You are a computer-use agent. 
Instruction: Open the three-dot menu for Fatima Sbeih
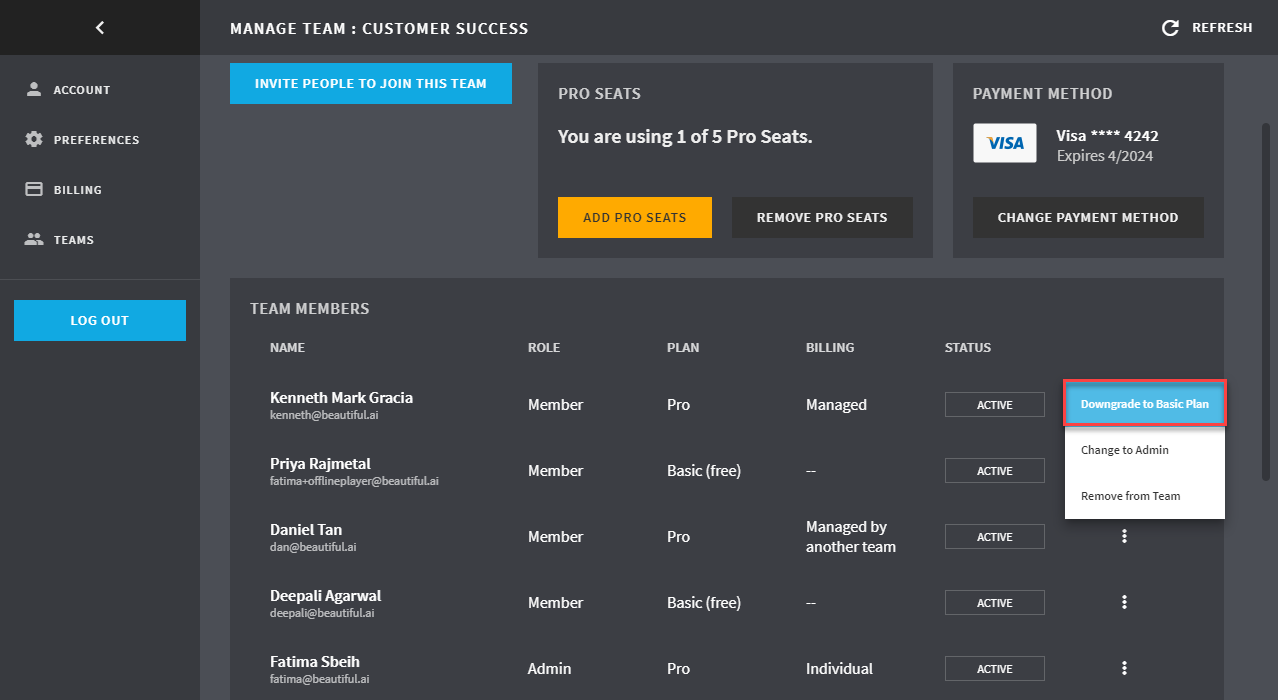click(x=1125, y=668)
